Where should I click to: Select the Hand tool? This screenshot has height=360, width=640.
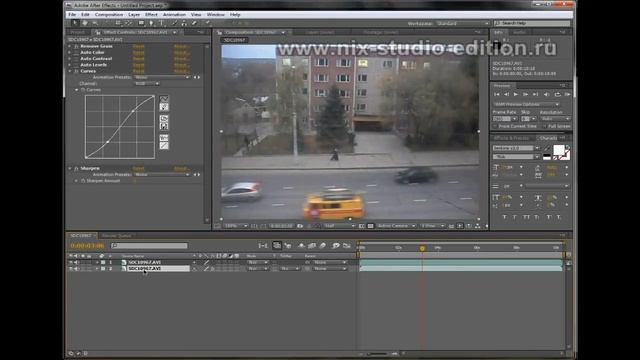tap(85, 23)
